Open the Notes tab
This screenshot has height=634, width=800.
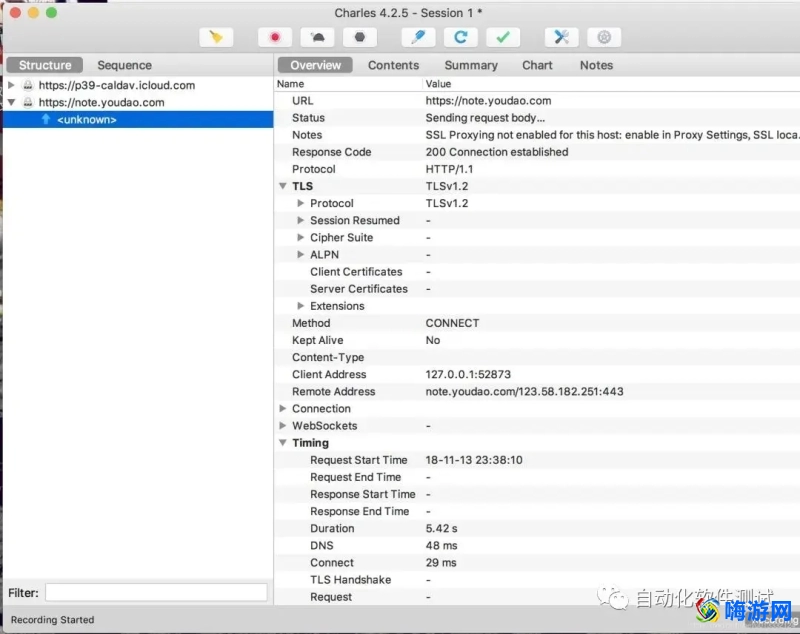pos(596,65)
